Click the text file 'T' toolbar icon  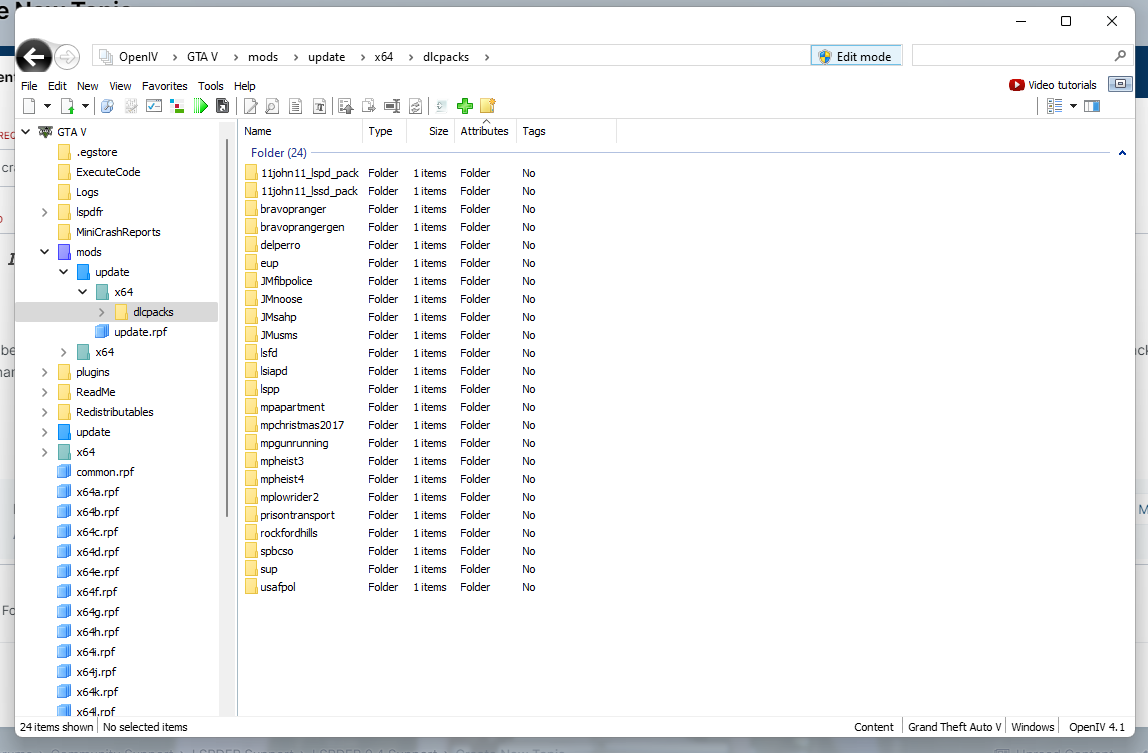click(320, 106)
